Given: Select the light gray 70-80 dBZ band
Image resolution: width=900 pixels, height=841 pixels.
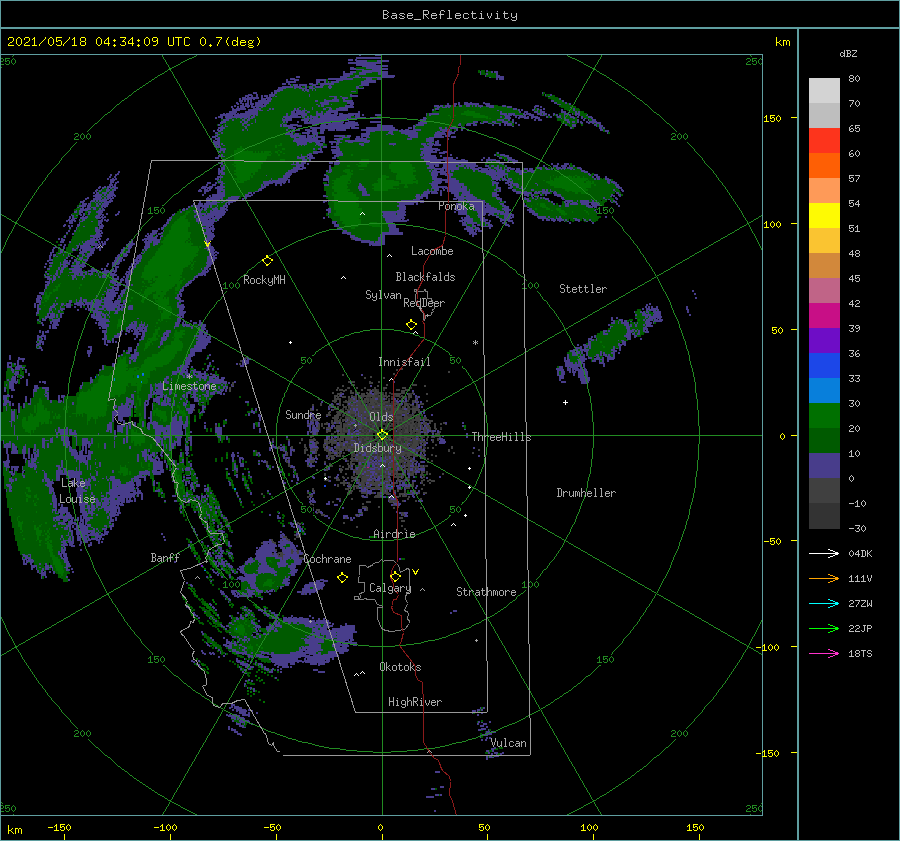Looking at the screenshot, I should 824,91.
